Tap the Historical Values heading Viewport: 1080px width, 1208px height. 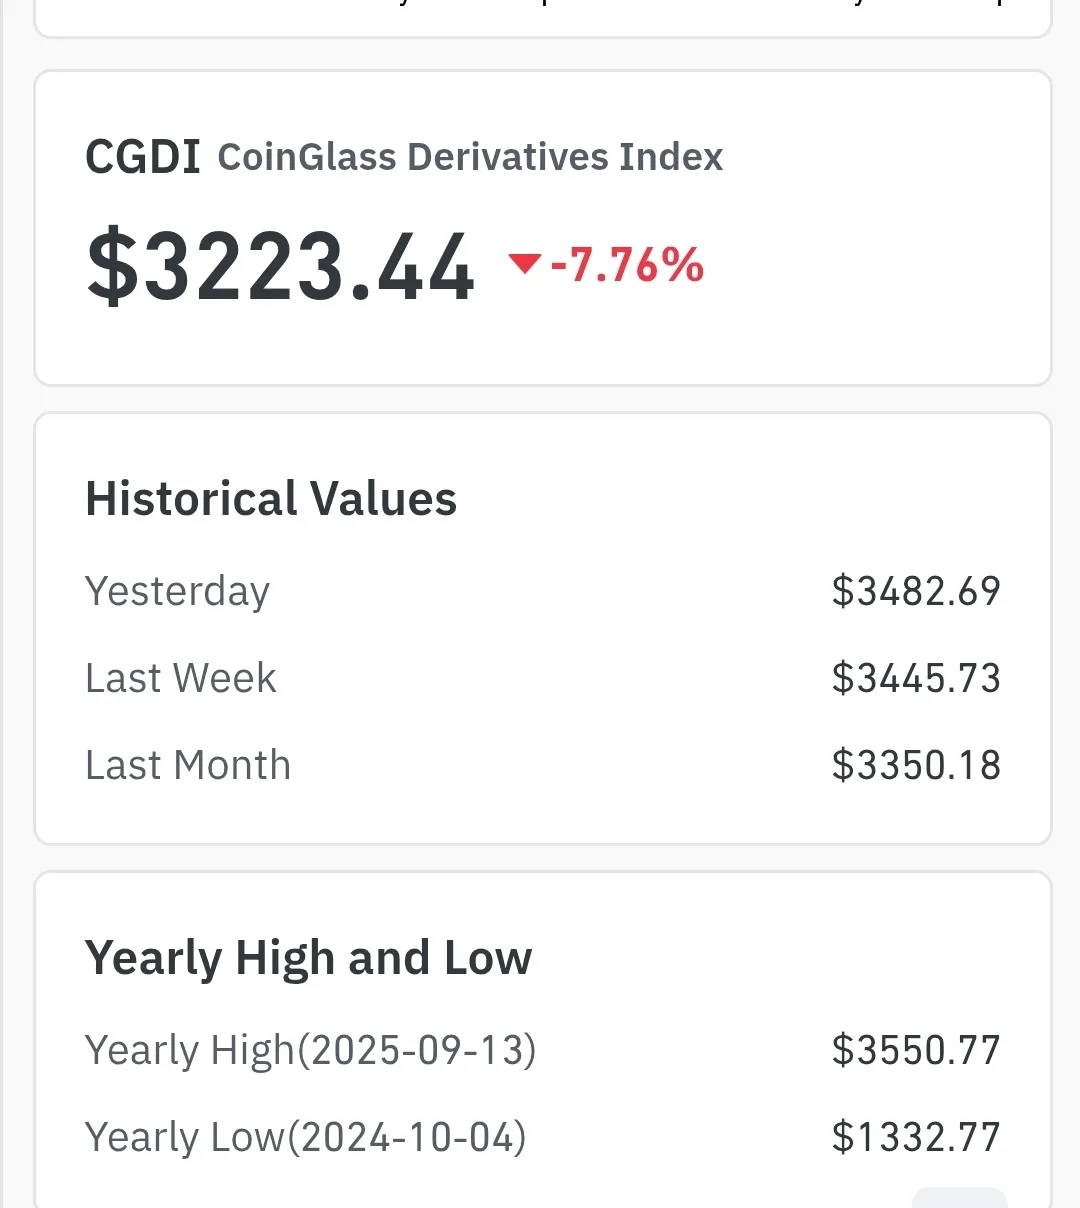[x=271, y=498]
